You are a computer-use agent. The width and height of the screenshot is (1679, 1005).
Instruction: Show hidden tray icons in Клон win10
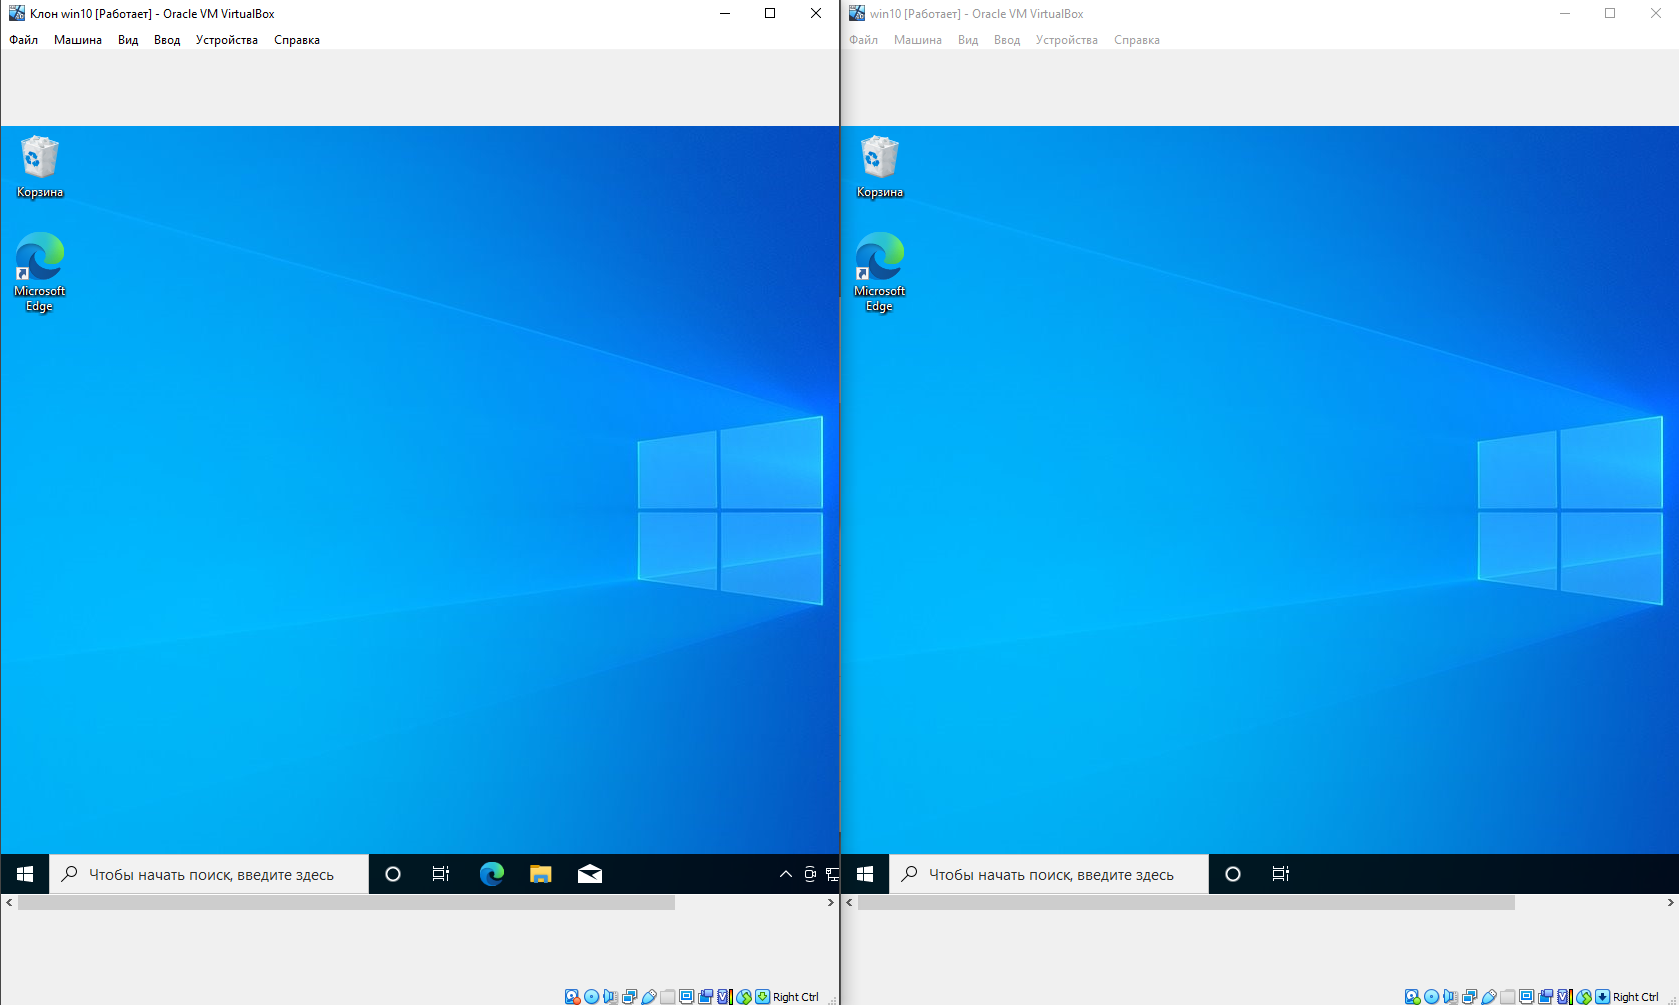(786, 874)
